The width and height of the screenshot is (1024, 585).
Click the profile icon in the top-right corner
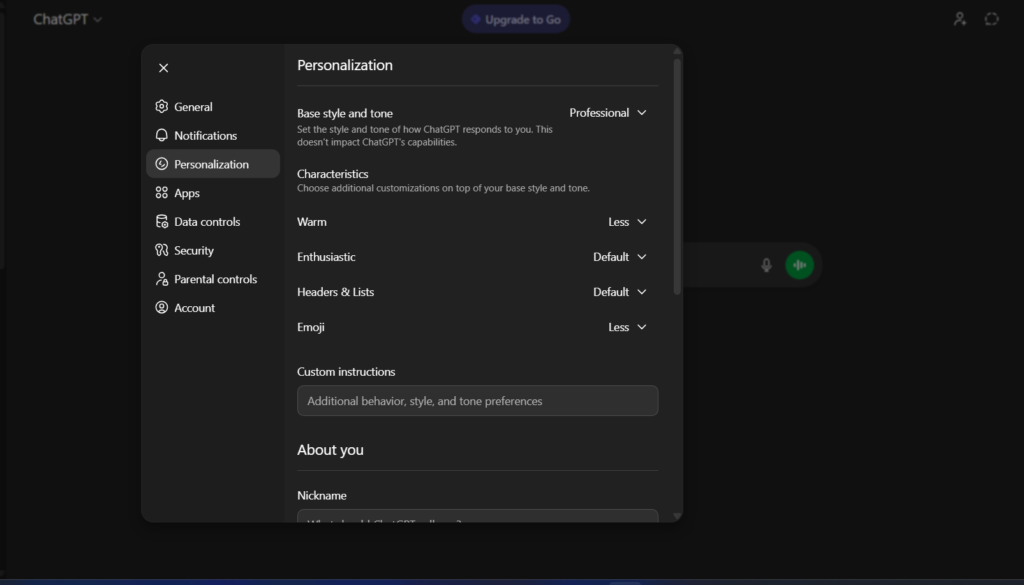(960, 18)
